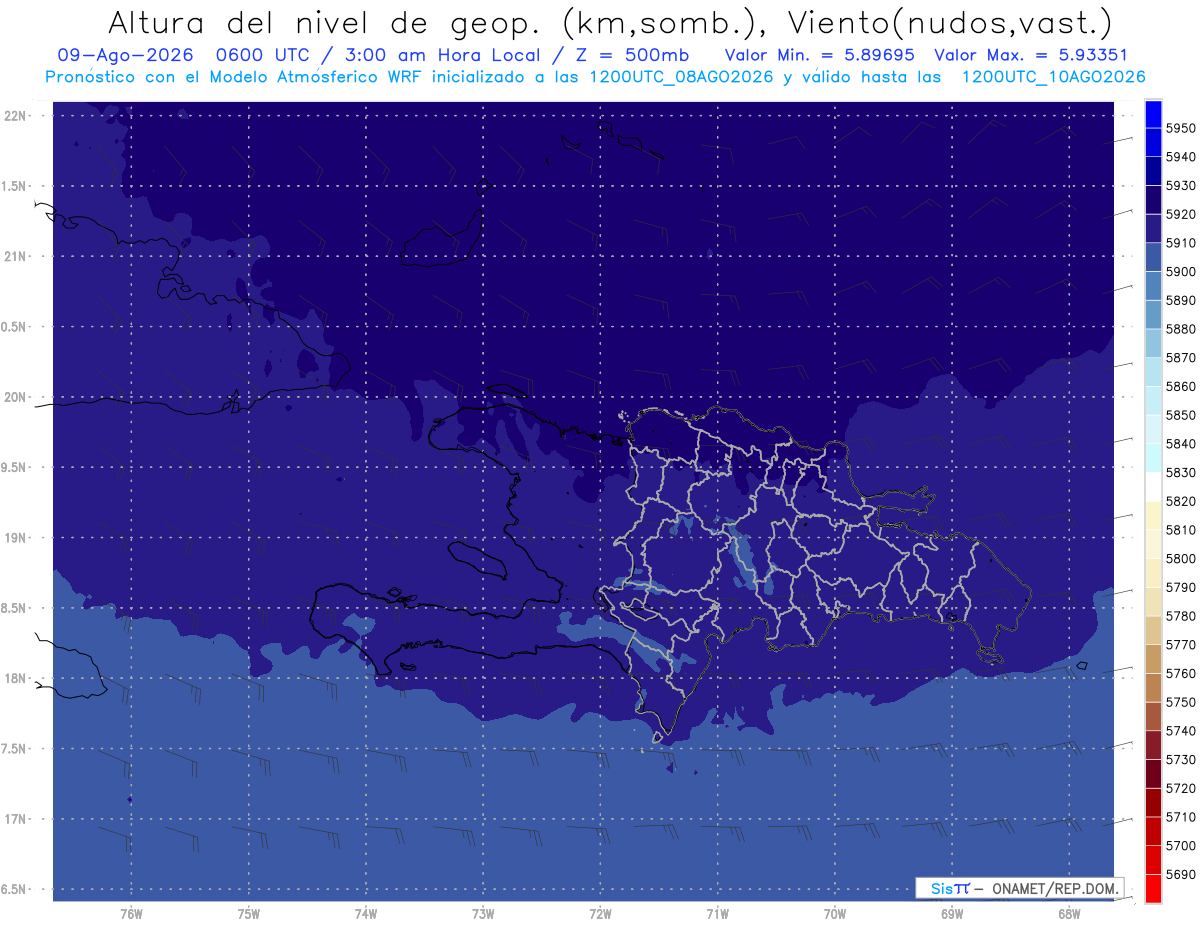Click 'Valor Max. = 5.93351'
Image resolution: width=1200 pixels, height=927 pixels.
(x=1030, y=55)
